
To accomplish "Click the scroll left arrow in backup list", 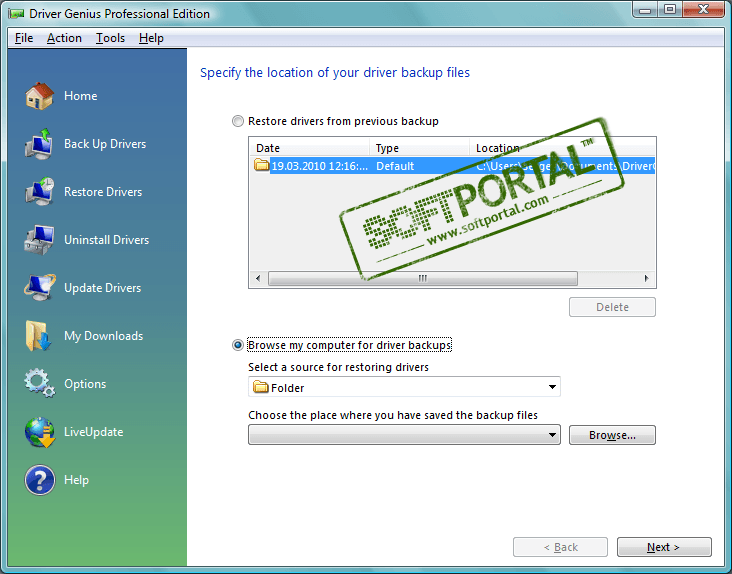I will click(258, 278).
